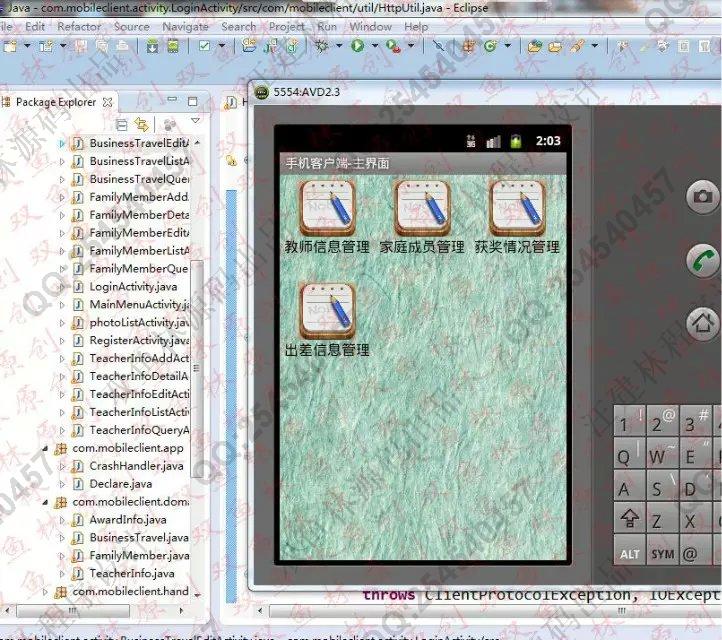
Task: Open the New wizard toolbar icon
Action: [x=10, y=46]
